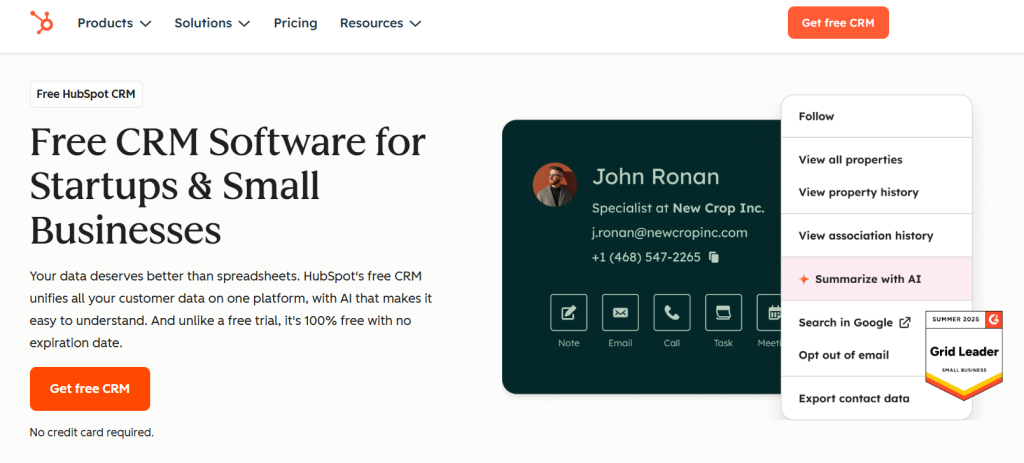Image resolution: width=1024 pixels, height=463 pixels.
Task: Click the Specialist at New Crop Inc. text
Action: (x=678, y=208)
